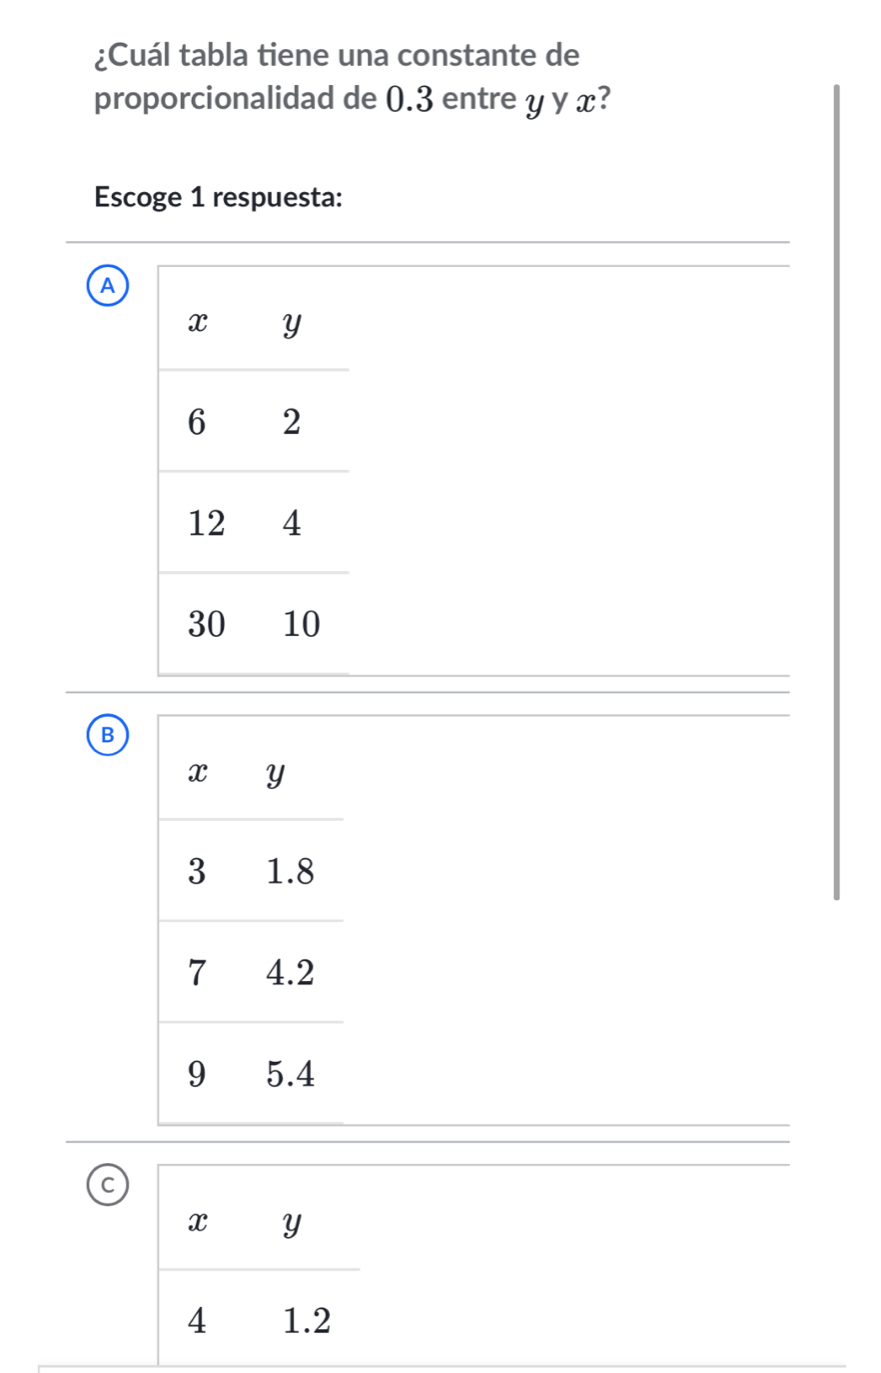Click the value 6 in table A
The image size is (881, 1373).
(197, 423)
